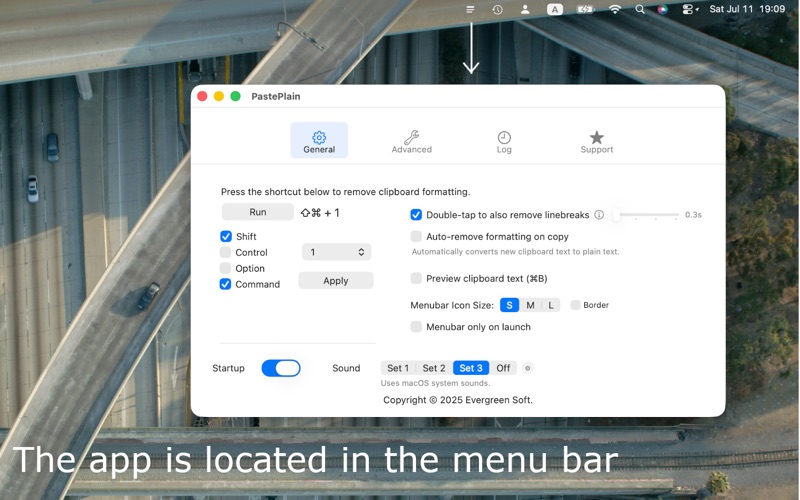Enable Menubar only on launch
The image size is (800, 500).
(416, 327)
